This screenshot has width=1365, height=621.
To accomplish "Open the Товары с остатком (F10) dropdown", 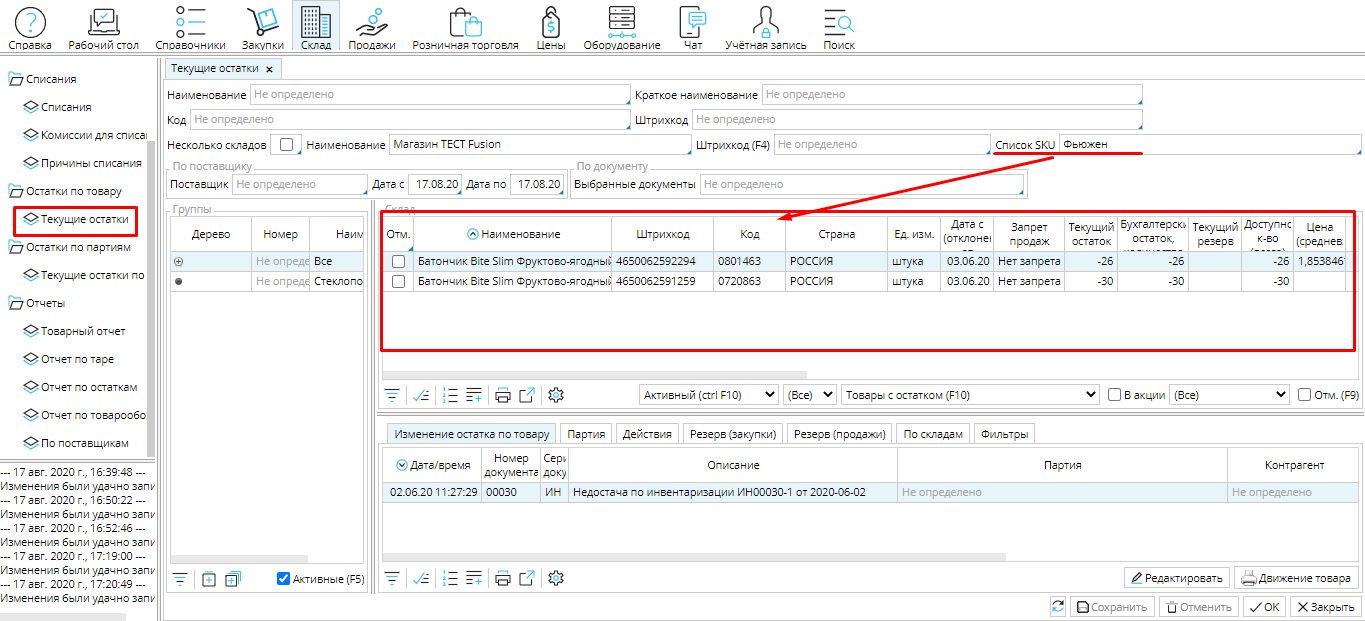I will pos(970,395).
